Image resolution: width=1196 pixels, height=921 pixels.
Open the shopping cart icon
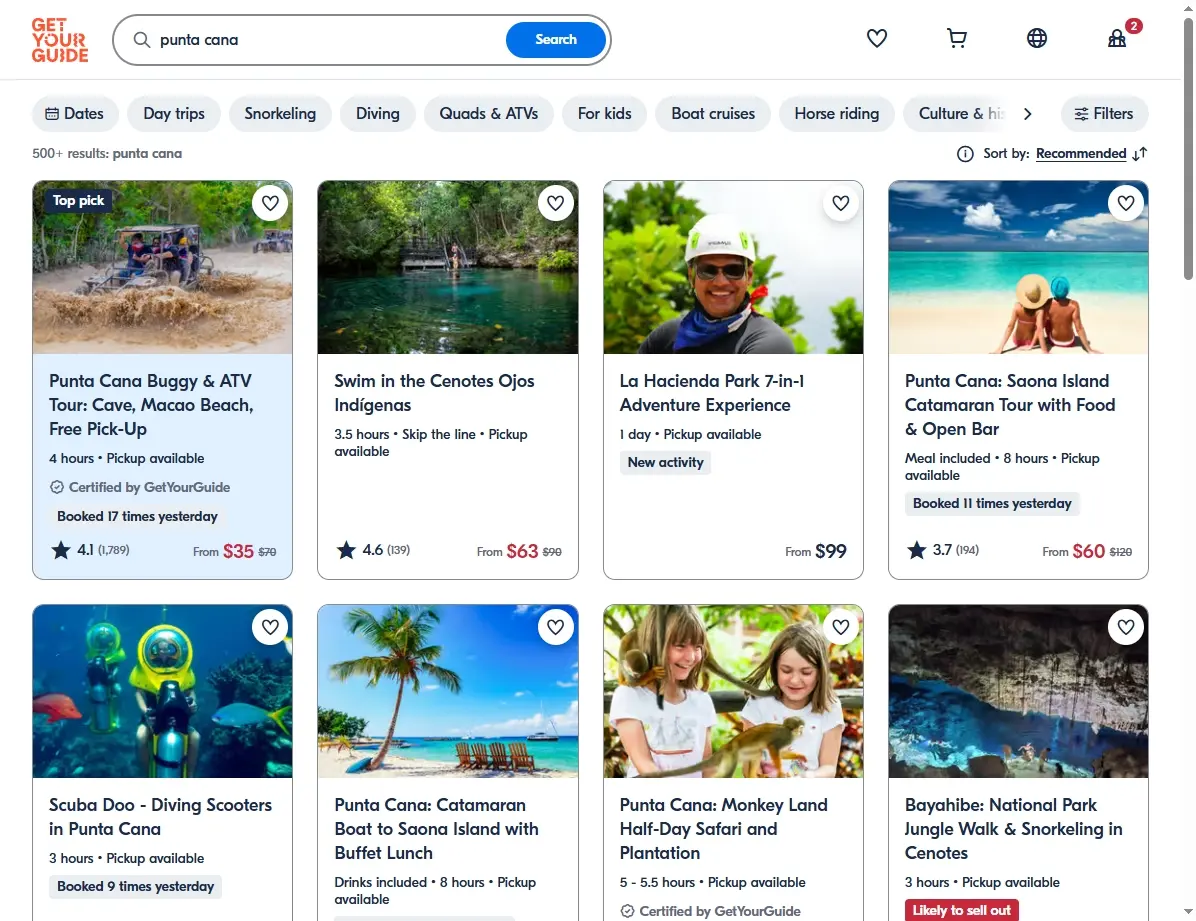coord(956,38)
